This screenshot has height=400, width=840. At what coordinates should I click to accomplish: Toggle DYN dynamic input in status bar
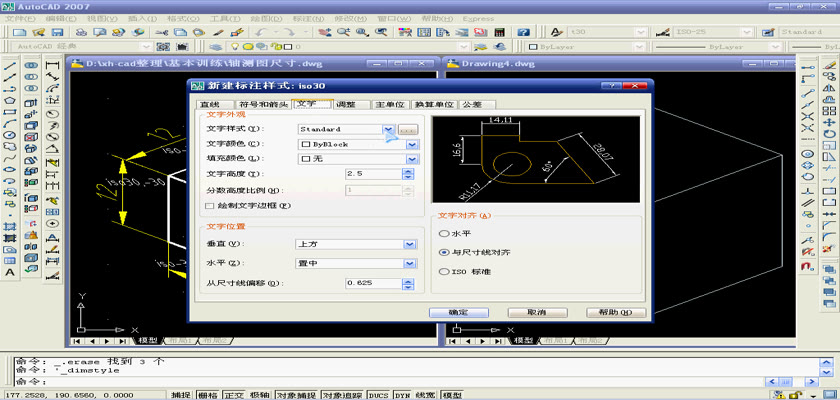click(402, 395)
